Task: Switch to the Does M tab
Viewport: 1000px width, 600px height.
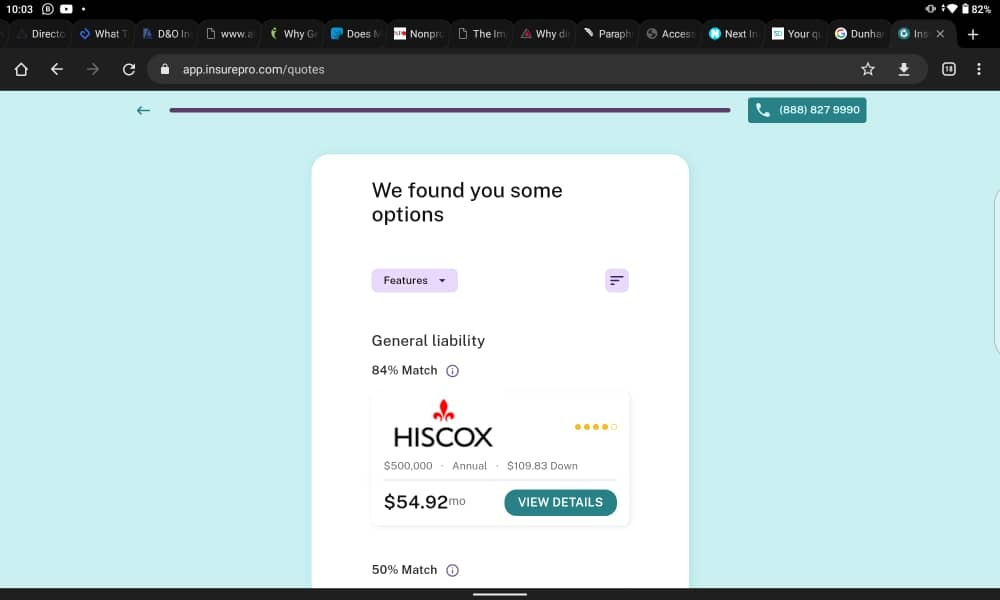Action: [x=356, y=34]
